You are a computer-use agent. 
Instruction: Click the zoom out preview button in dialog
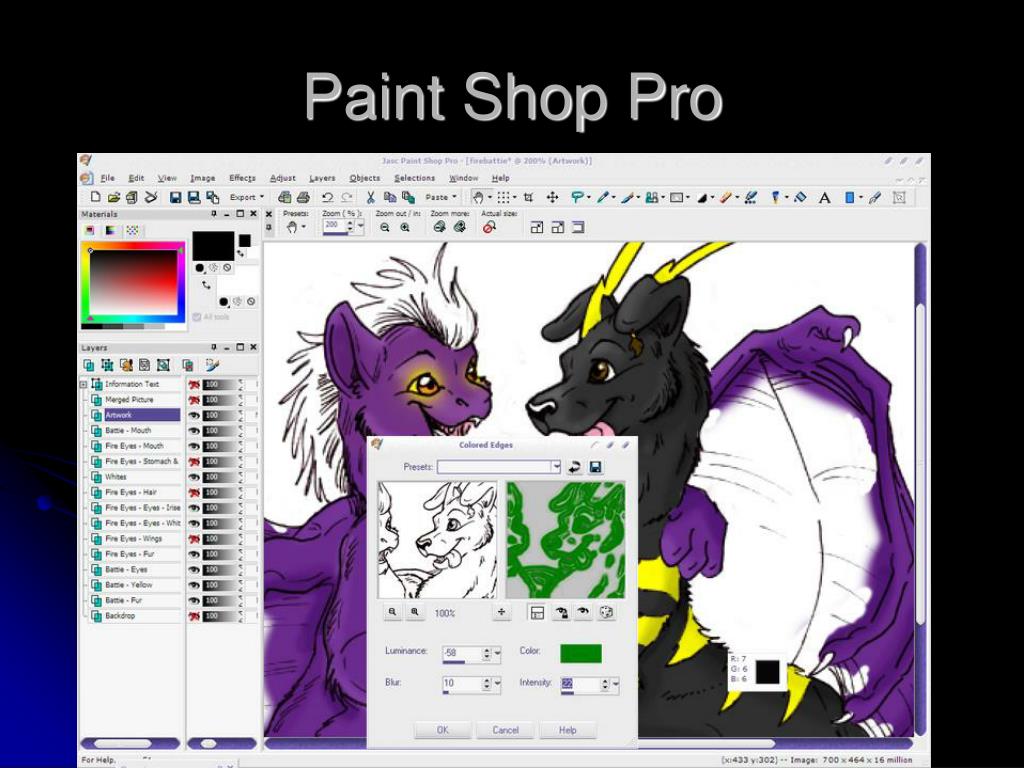(392, 613)
